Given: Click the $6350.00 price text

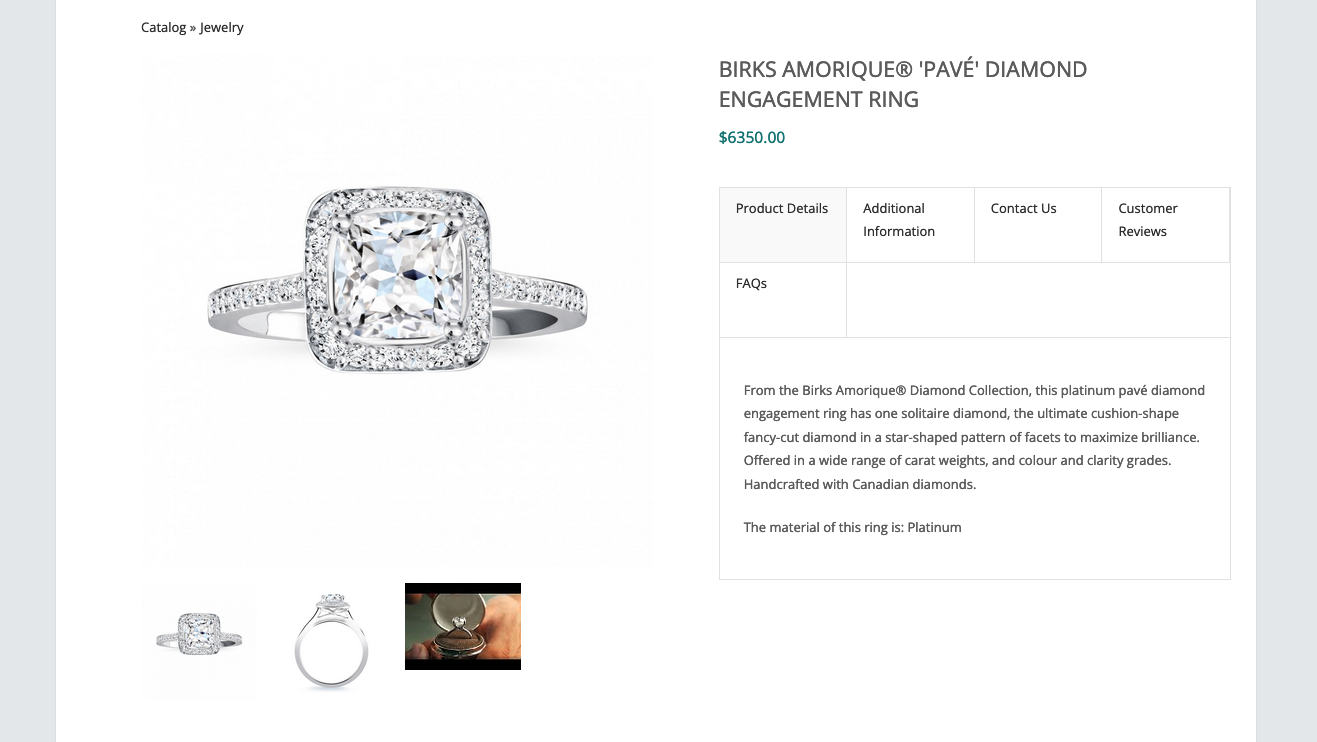Looking at the screenshot, I should click(x=752, y=137).
